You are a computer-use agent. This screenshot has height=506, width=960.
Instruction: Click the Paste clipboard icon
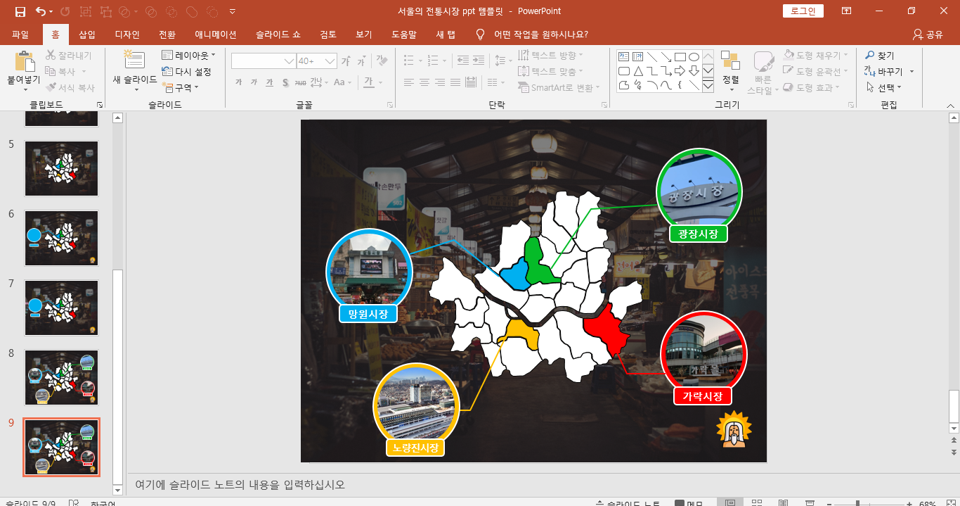coord(24,62)
